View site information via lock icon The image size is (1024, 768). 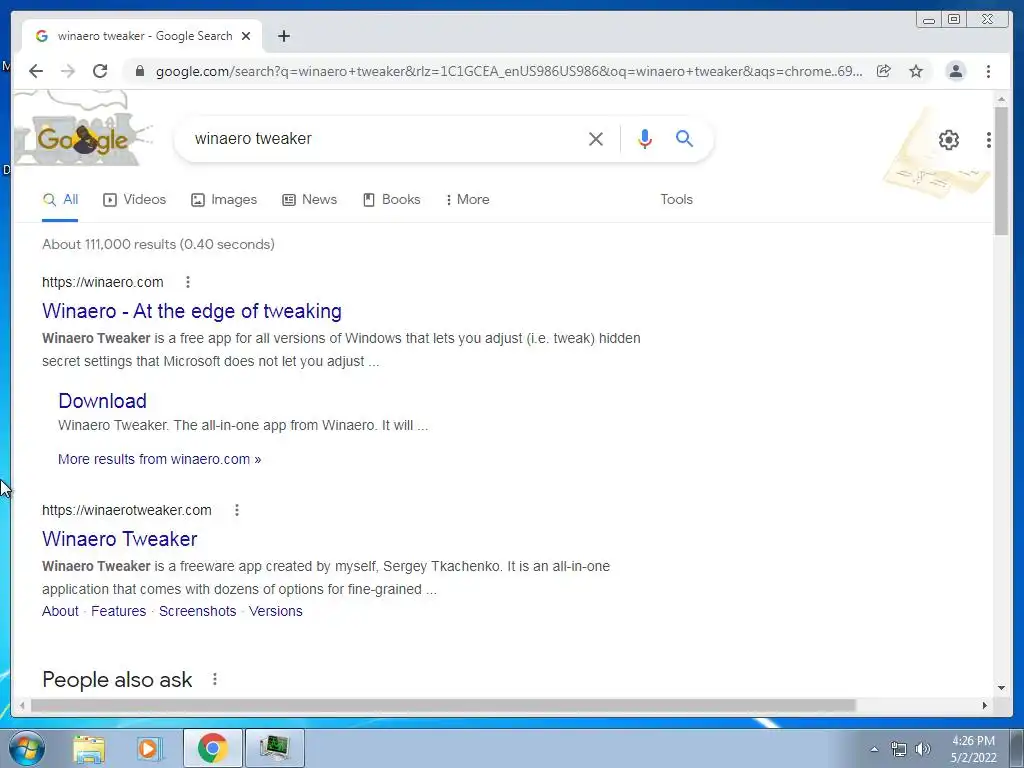click(x=140, y=71)
